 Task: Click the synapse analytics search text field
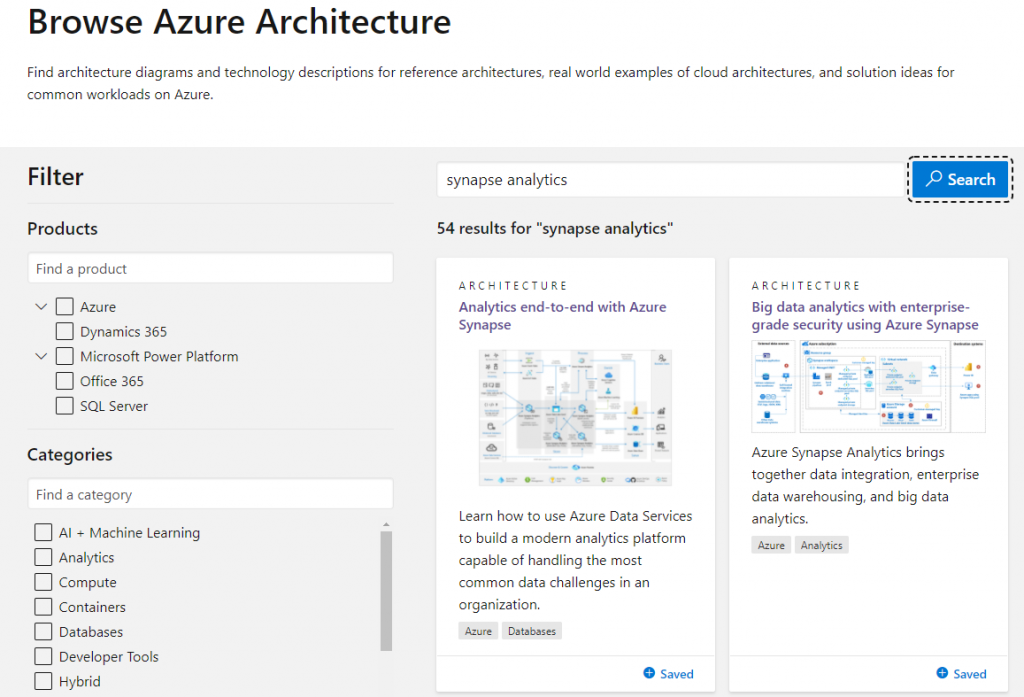(671, 180)
